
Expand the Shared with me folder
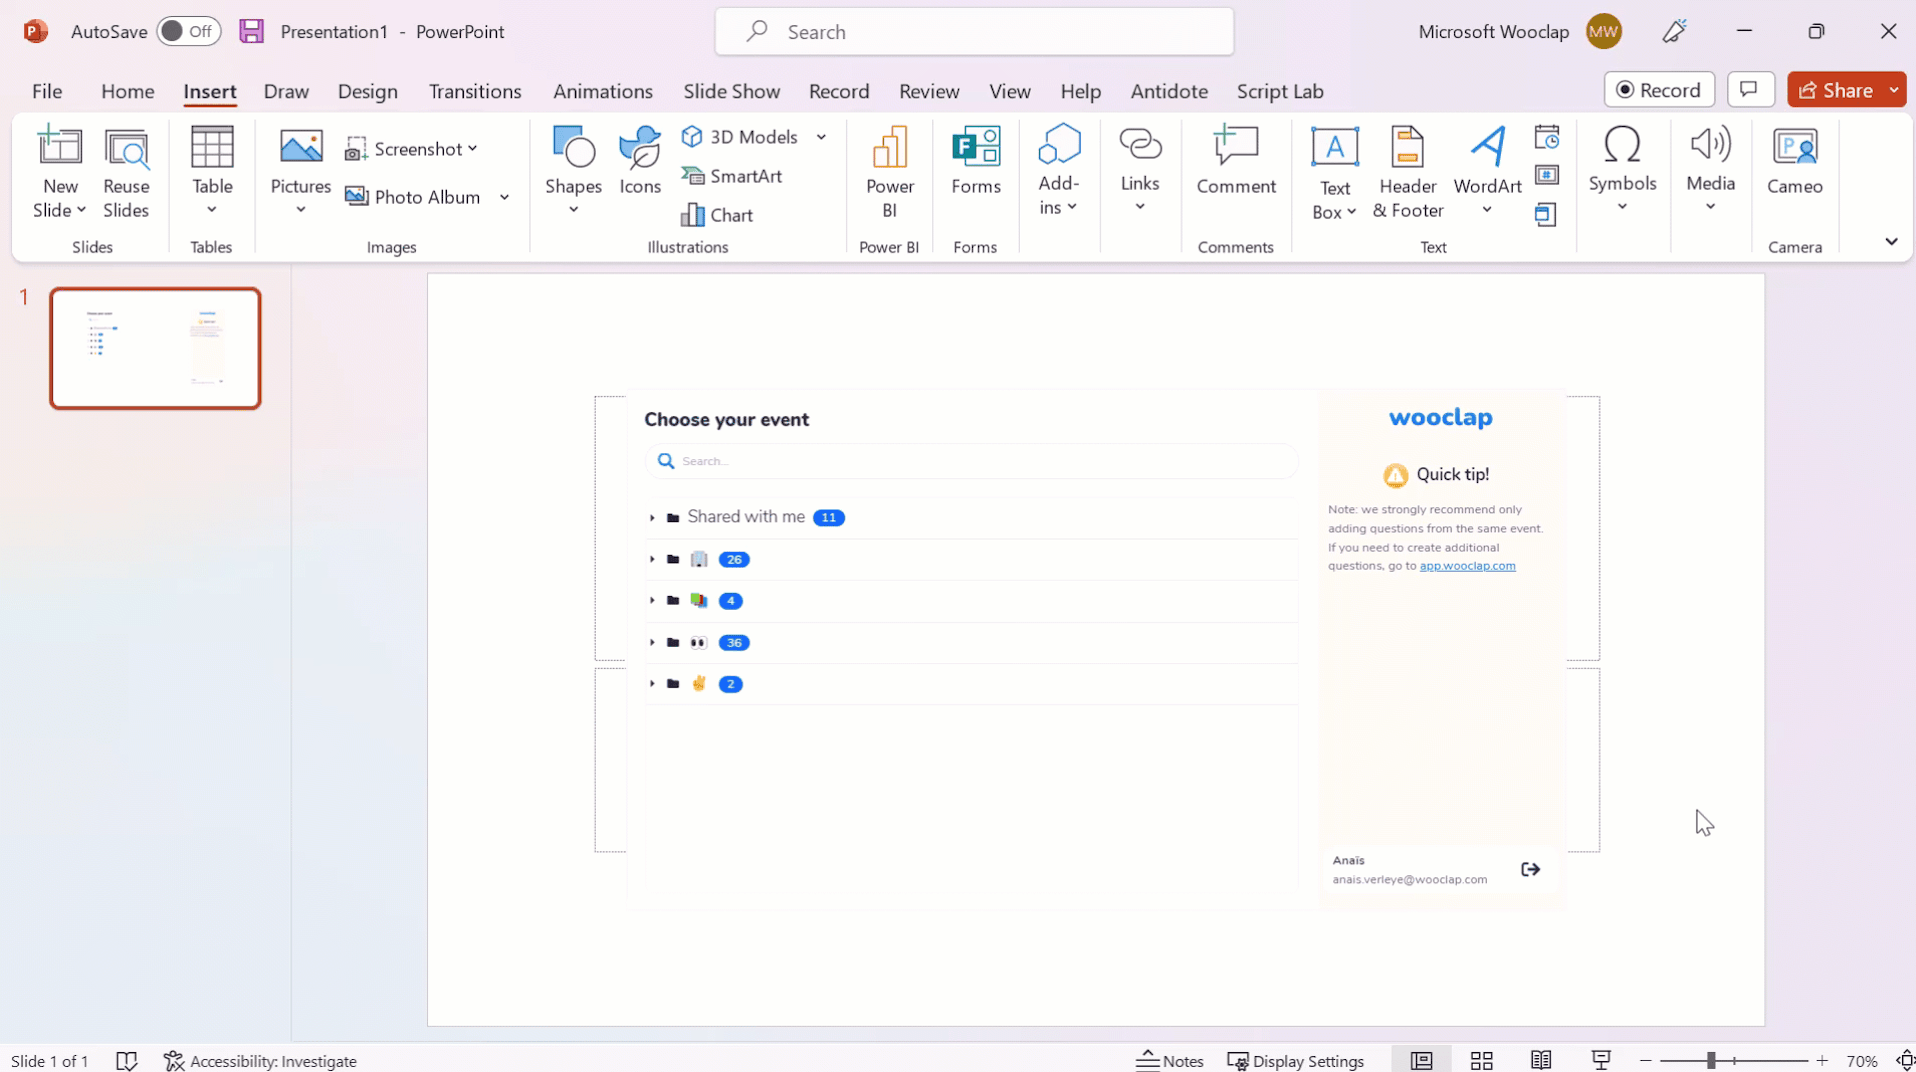pyautogui.click(x=652, y=518)
